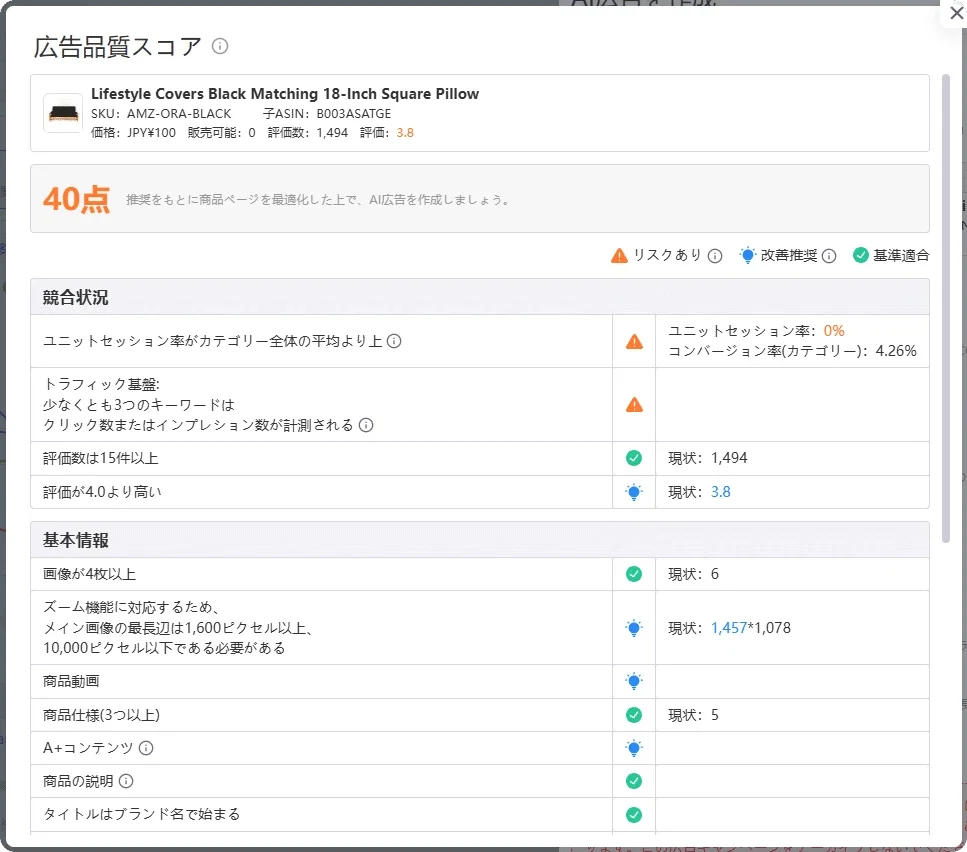The height and width of the screenshot is (852, 967).
Task: Click green check in 画像が4枚以上 row
Action: [634, 574]
